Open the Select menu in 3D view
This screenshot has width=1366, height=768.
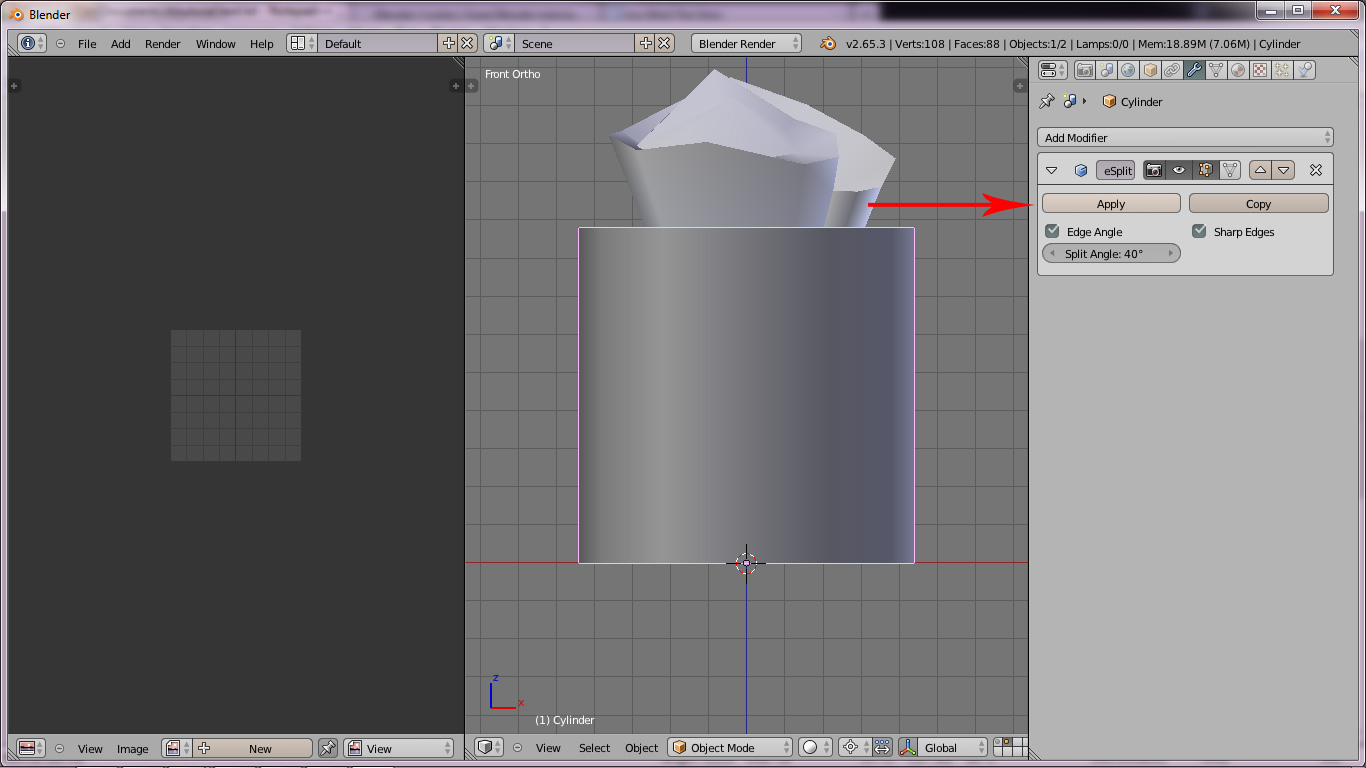[594, 748]
